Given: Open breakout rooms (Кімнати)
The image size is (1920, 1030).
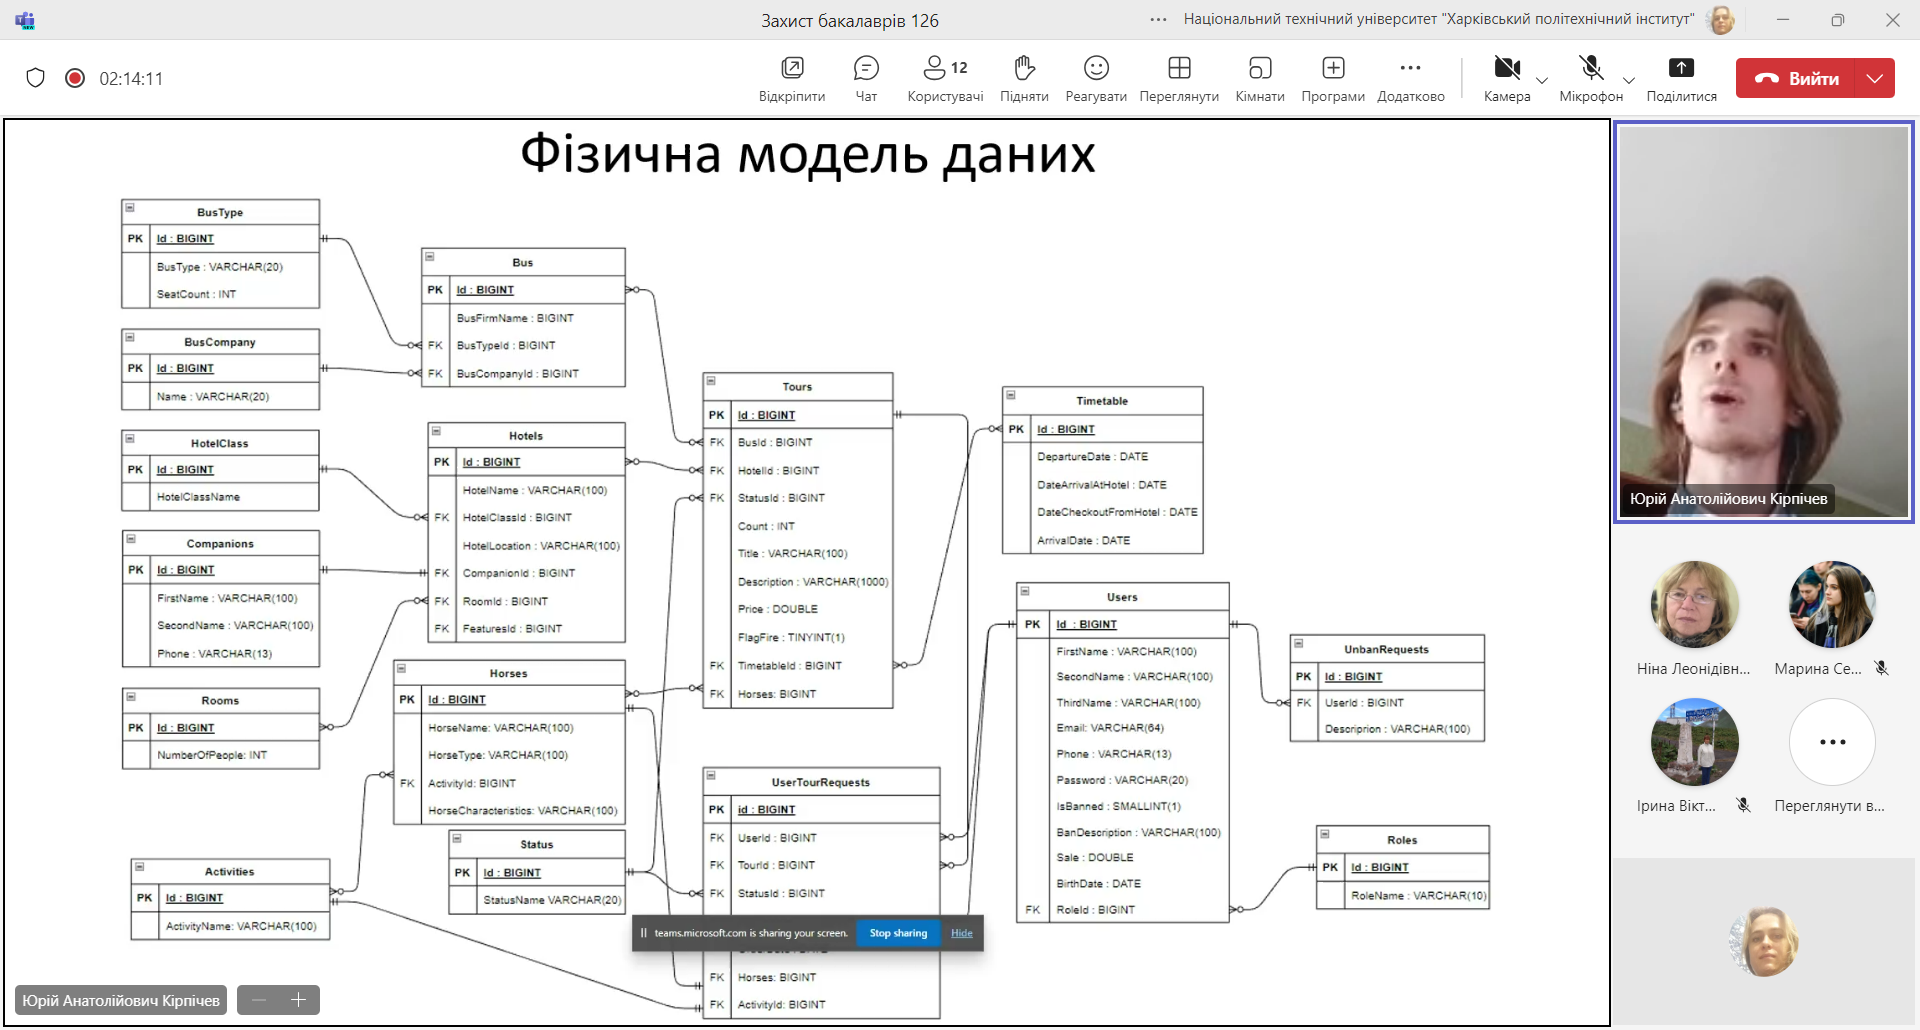Looking at the screenshot, I should (1259, 78).
